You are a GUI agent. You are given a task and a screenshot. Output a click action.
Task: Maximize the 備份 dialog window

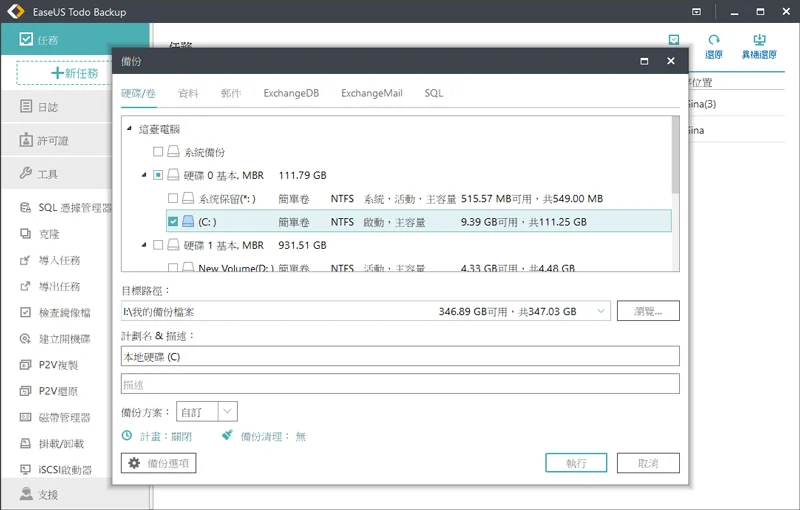(644, 61)
